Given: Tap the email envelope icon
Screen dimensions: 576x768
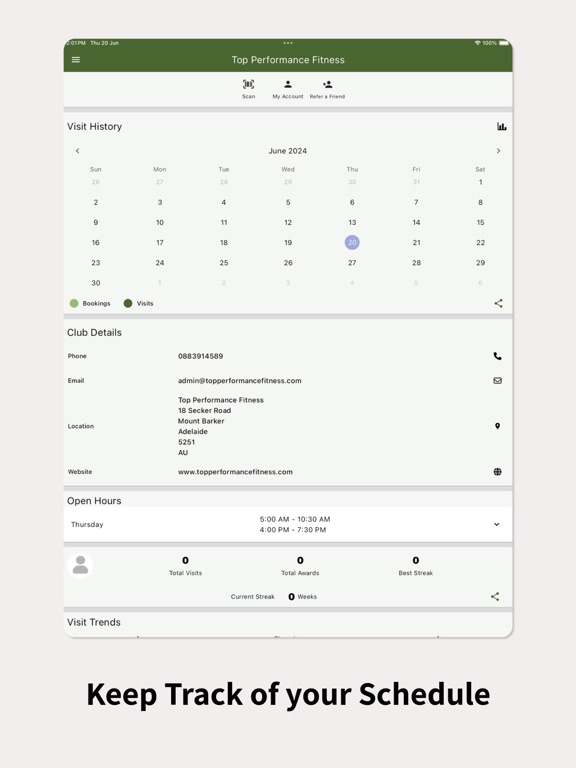Looking at the screenshot, I should point(497,381).
